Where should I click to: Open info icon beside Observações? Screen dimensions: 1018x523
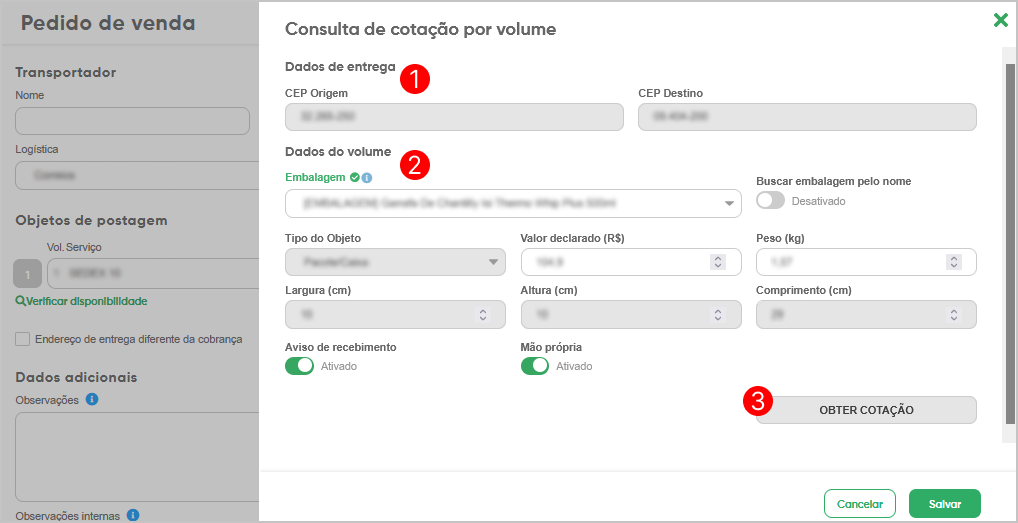coord(92,400)
